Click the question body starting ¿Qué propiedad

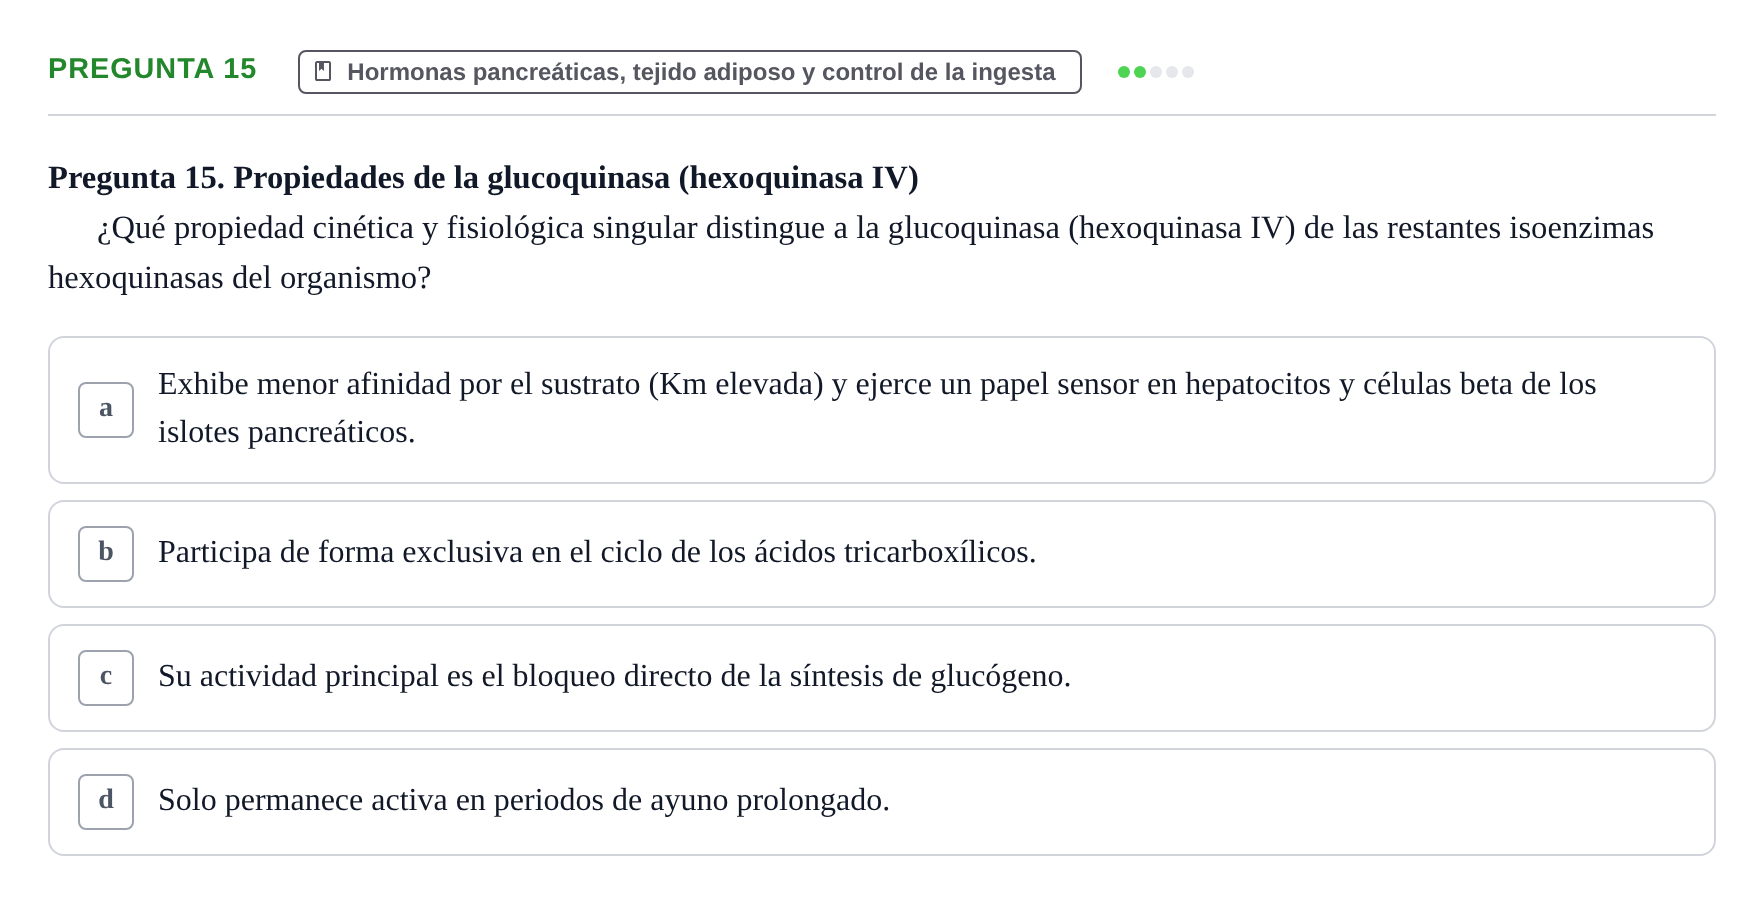click(x=851, y=253)
